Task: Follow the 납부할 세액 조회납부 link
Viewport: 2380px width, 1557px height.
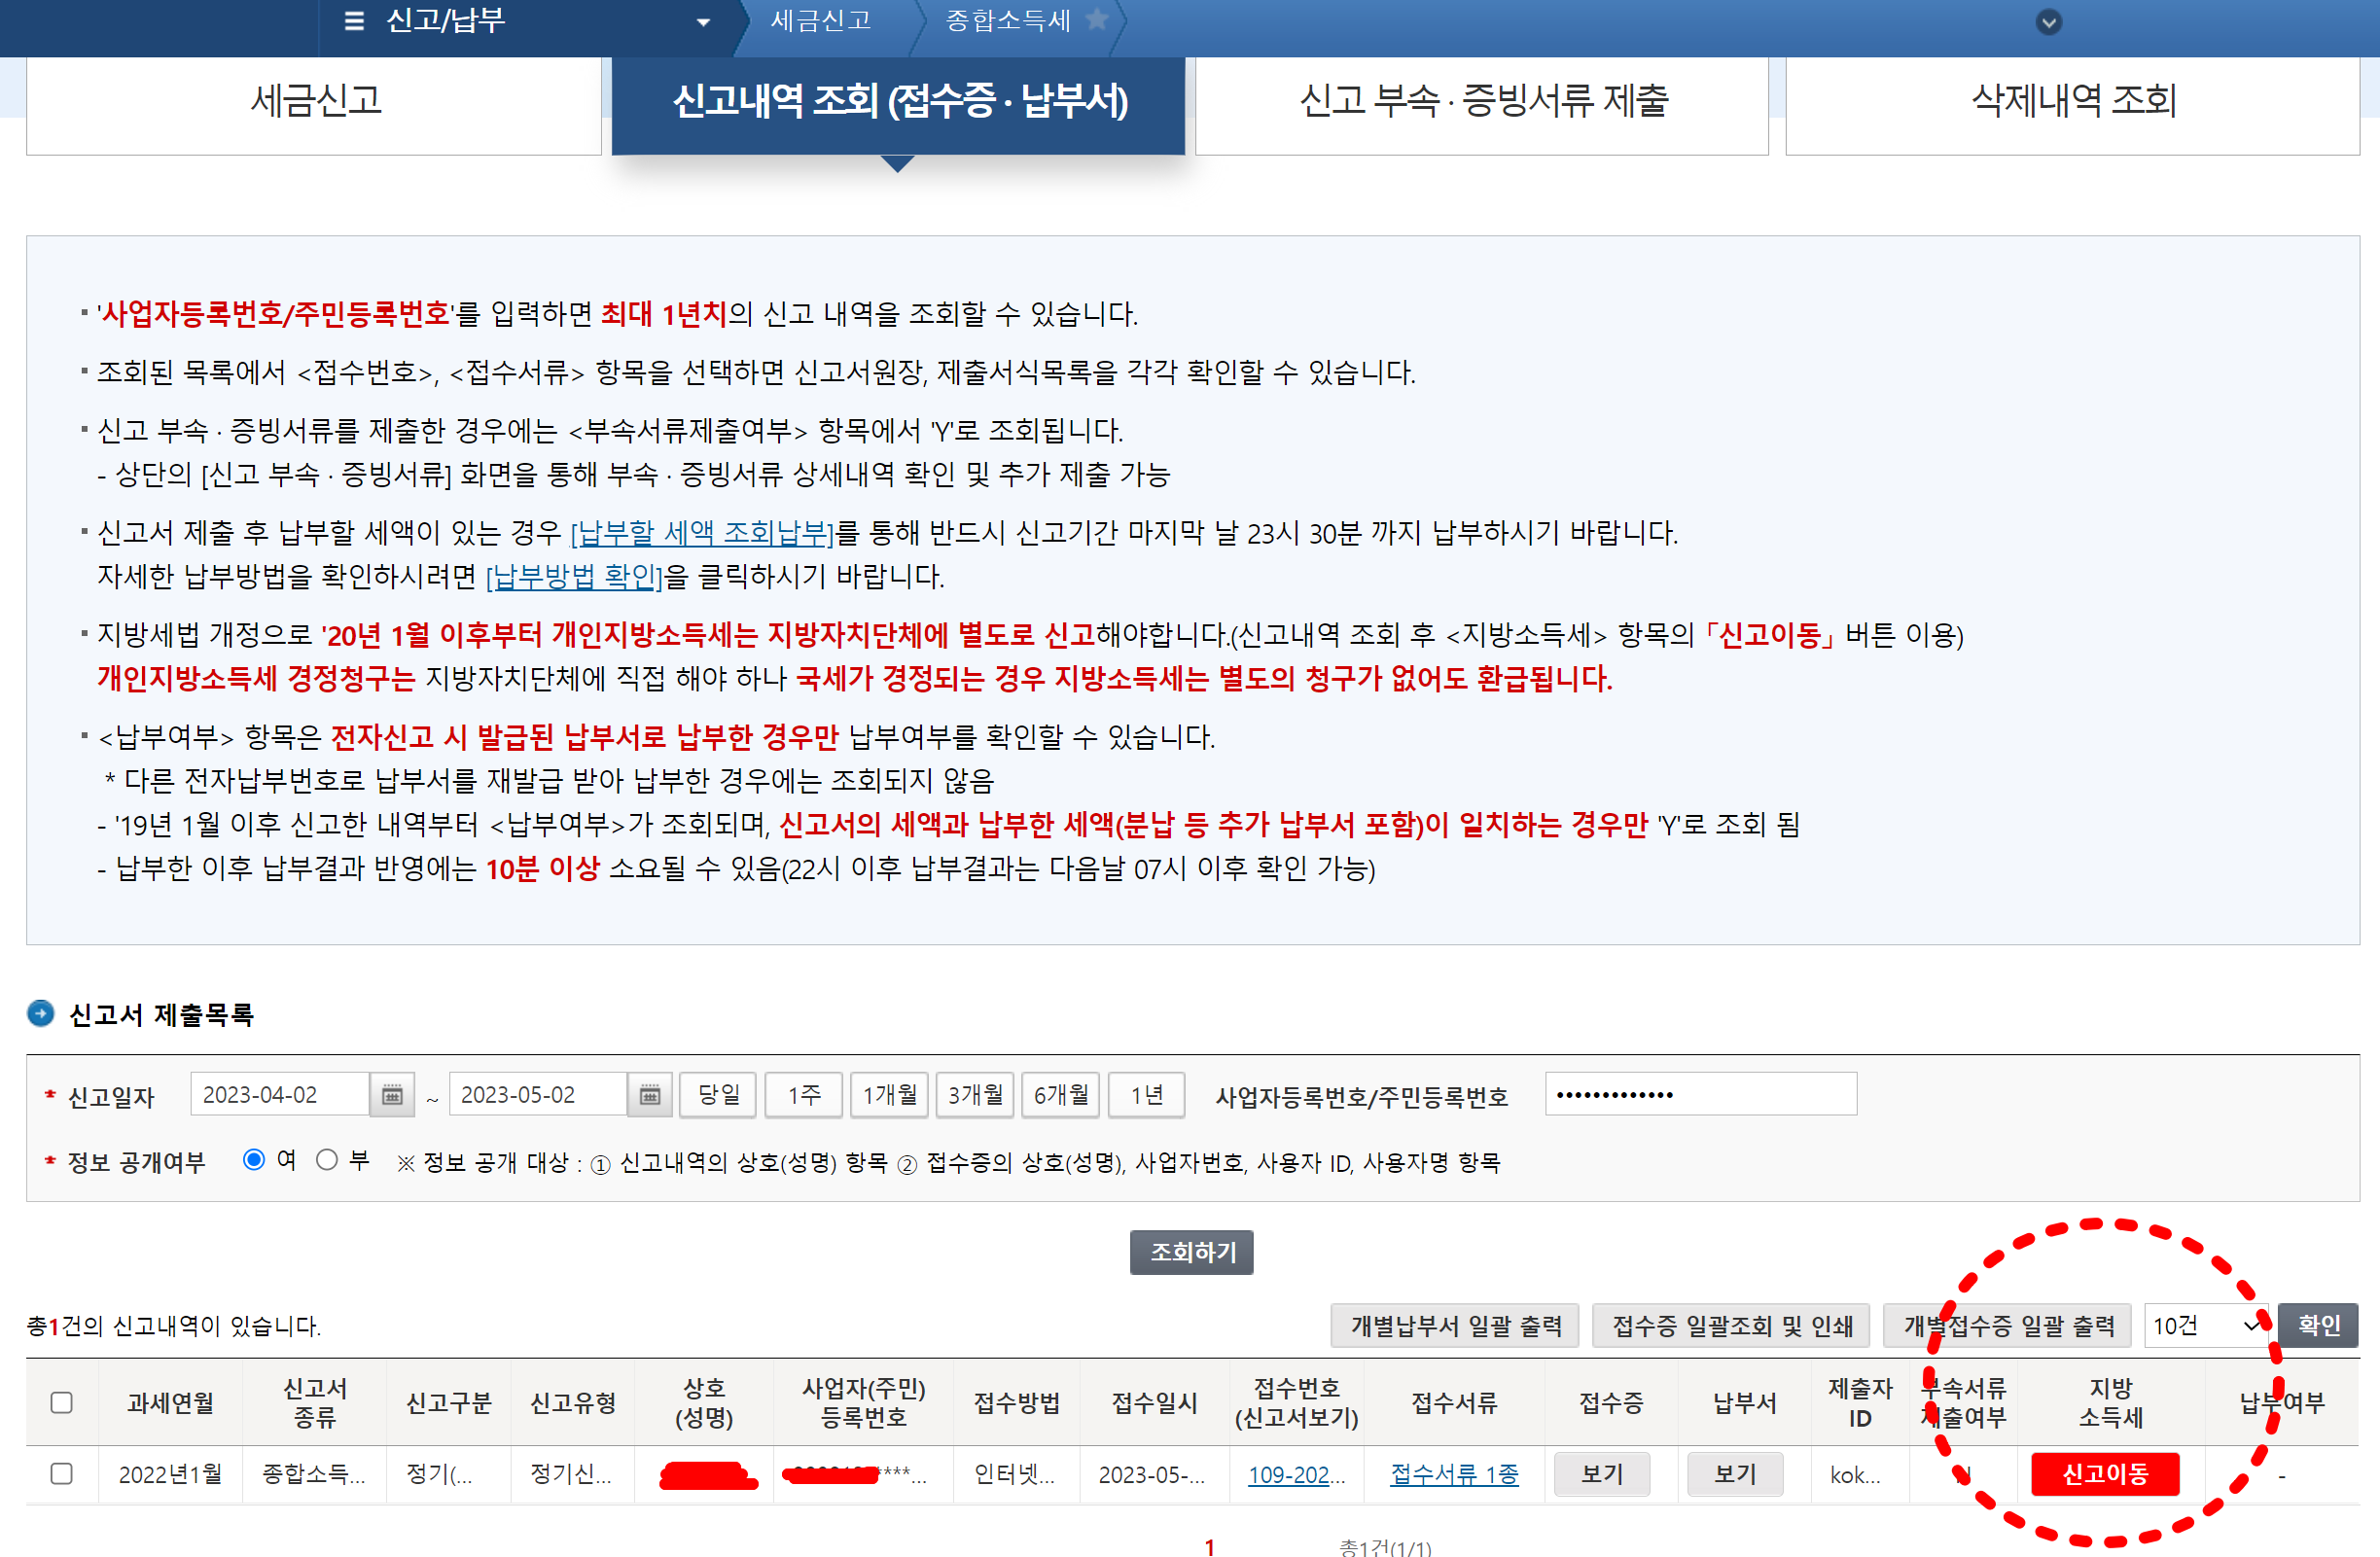Action: coord(702,533)
